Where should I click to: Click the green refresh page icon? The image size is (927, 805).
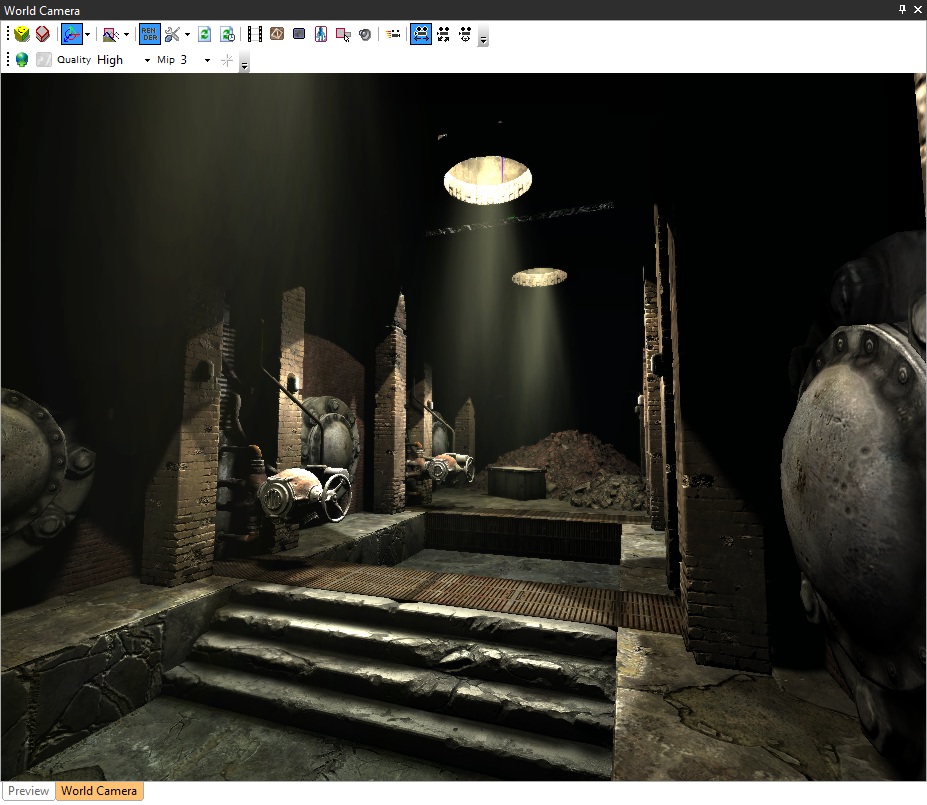pos(205,34)
